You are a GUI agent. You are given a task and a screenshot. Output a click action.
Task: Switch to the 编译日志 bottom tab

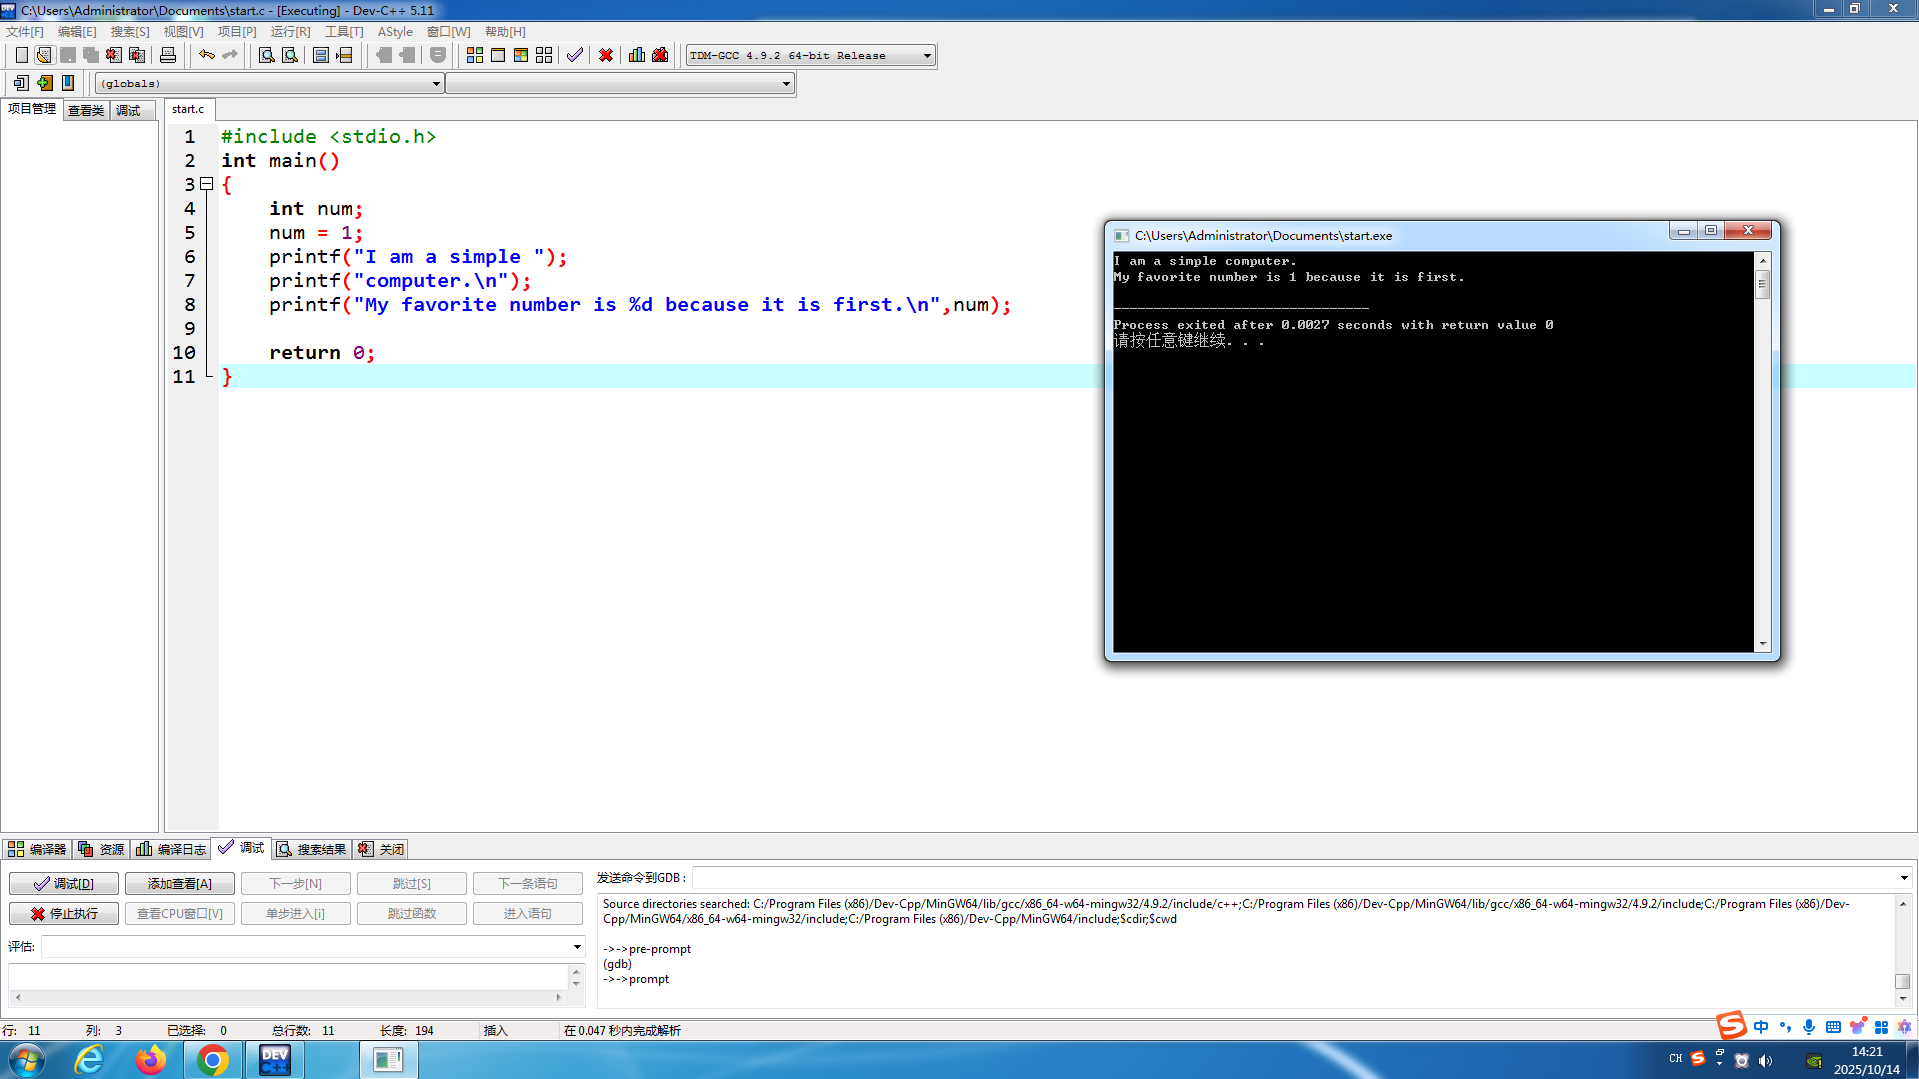pyautogui.click(x=171, y=849)
